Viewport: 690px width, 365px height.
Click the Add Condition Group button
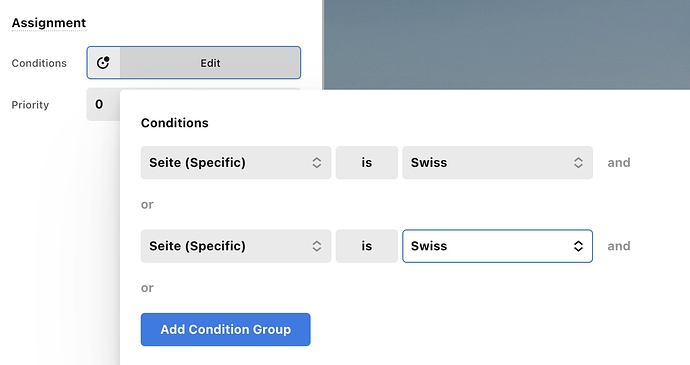pos(225,329)
